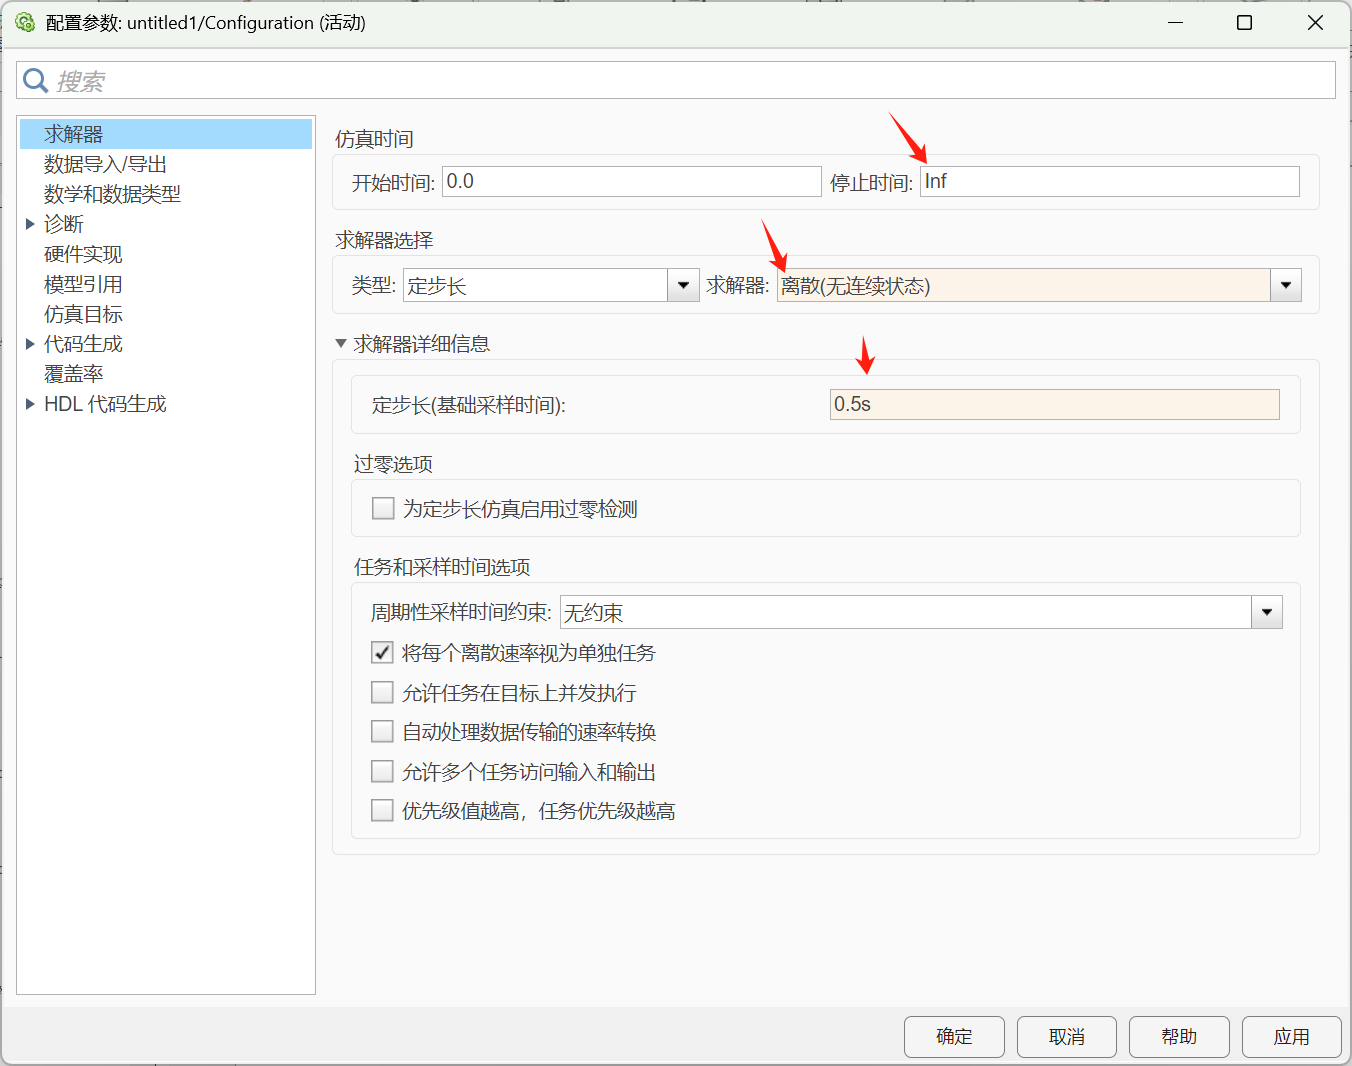
Task: Open 模型引用 settings page
Action: pos(83,284)
